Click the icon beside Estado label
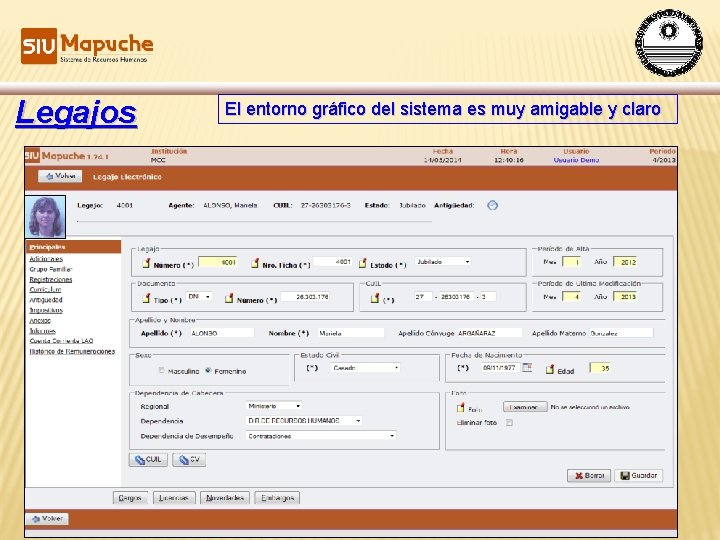Image resolution: width=720 pixels, height=540 pixels. (363, 263)
